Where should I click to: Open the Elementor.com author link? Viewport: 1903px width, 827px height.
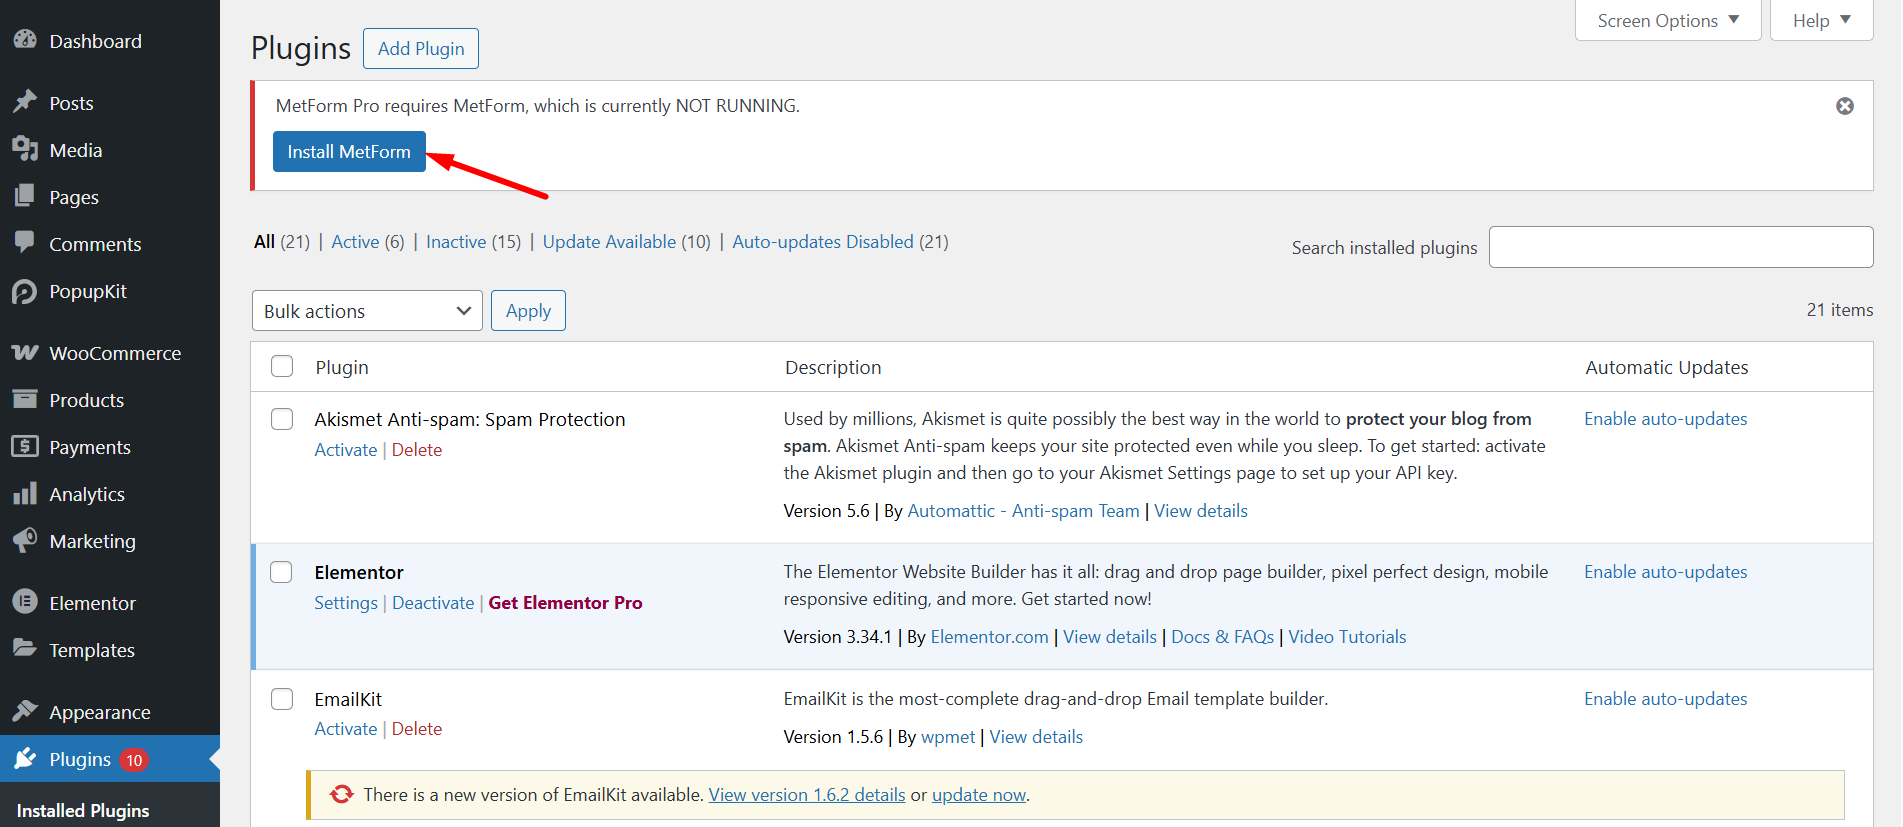click(989, 637)
